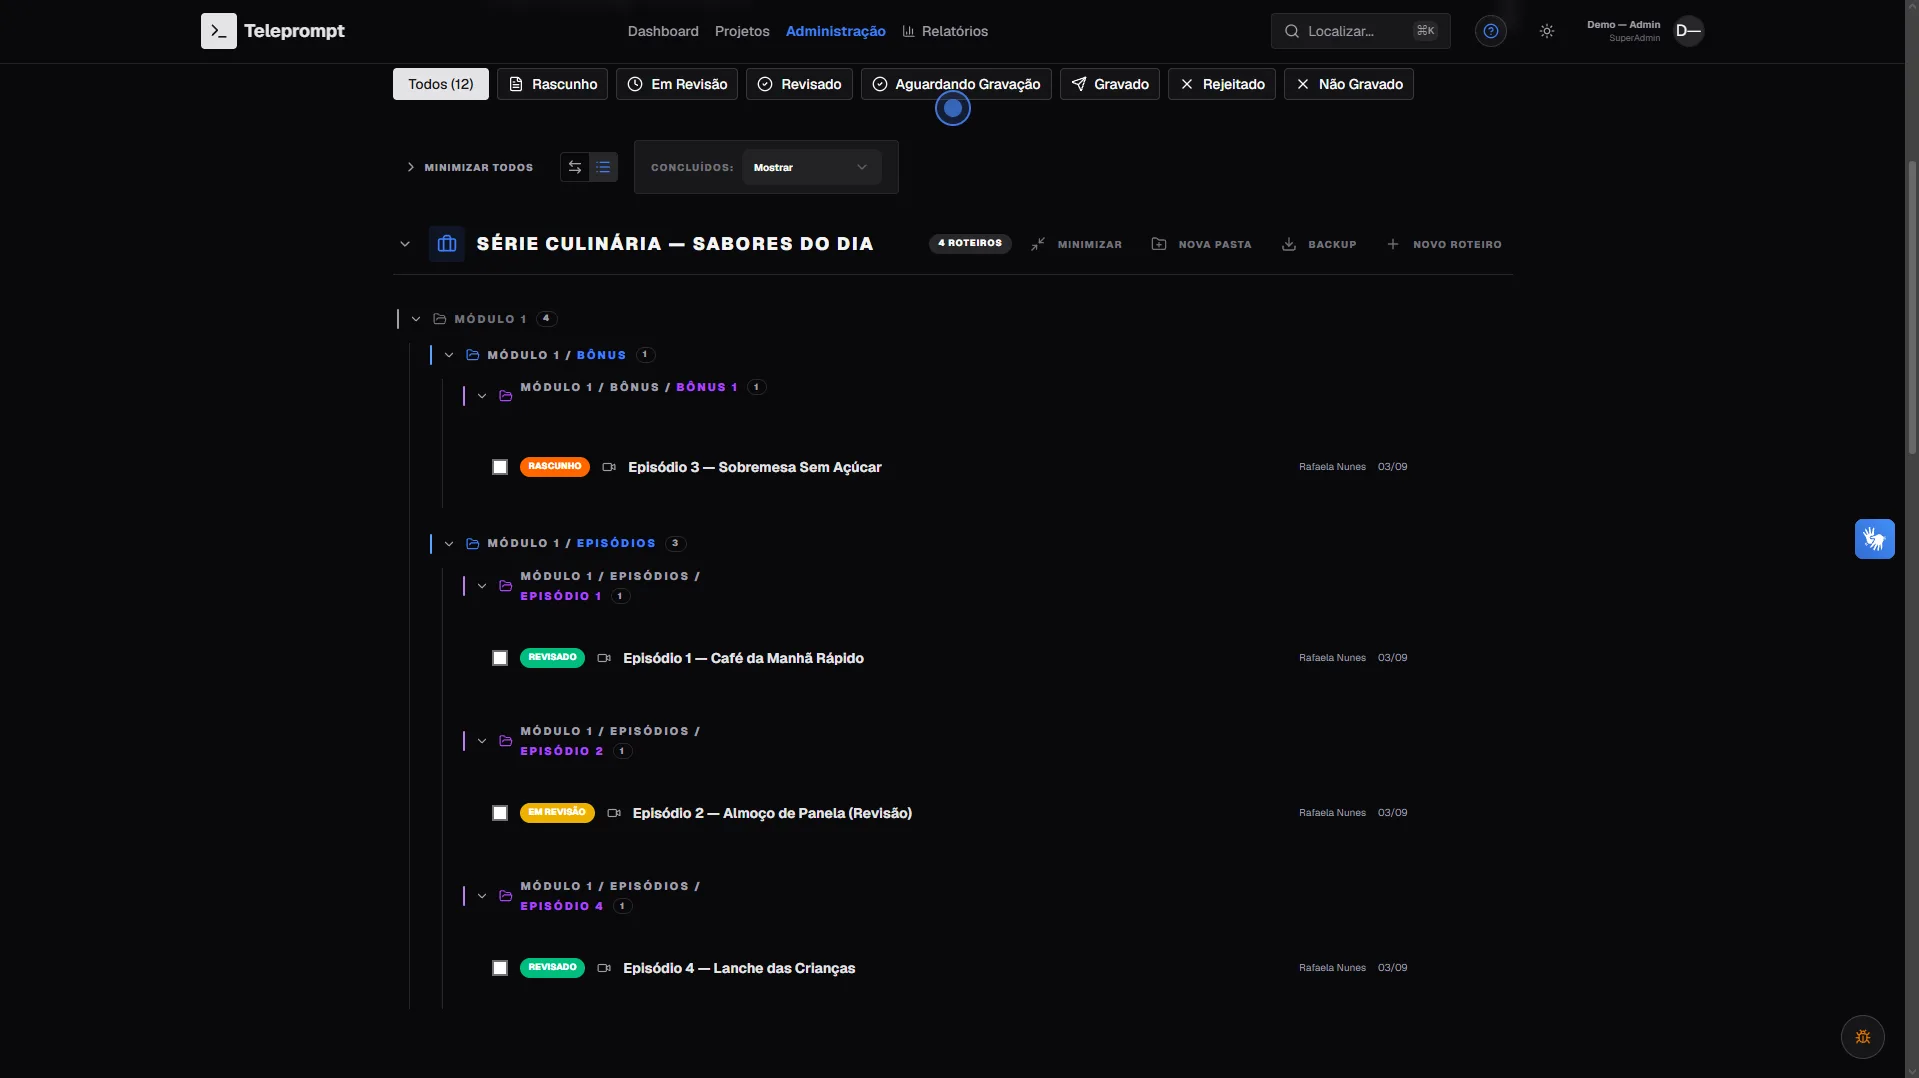Open the help question mark icon

coord(1490,31)
